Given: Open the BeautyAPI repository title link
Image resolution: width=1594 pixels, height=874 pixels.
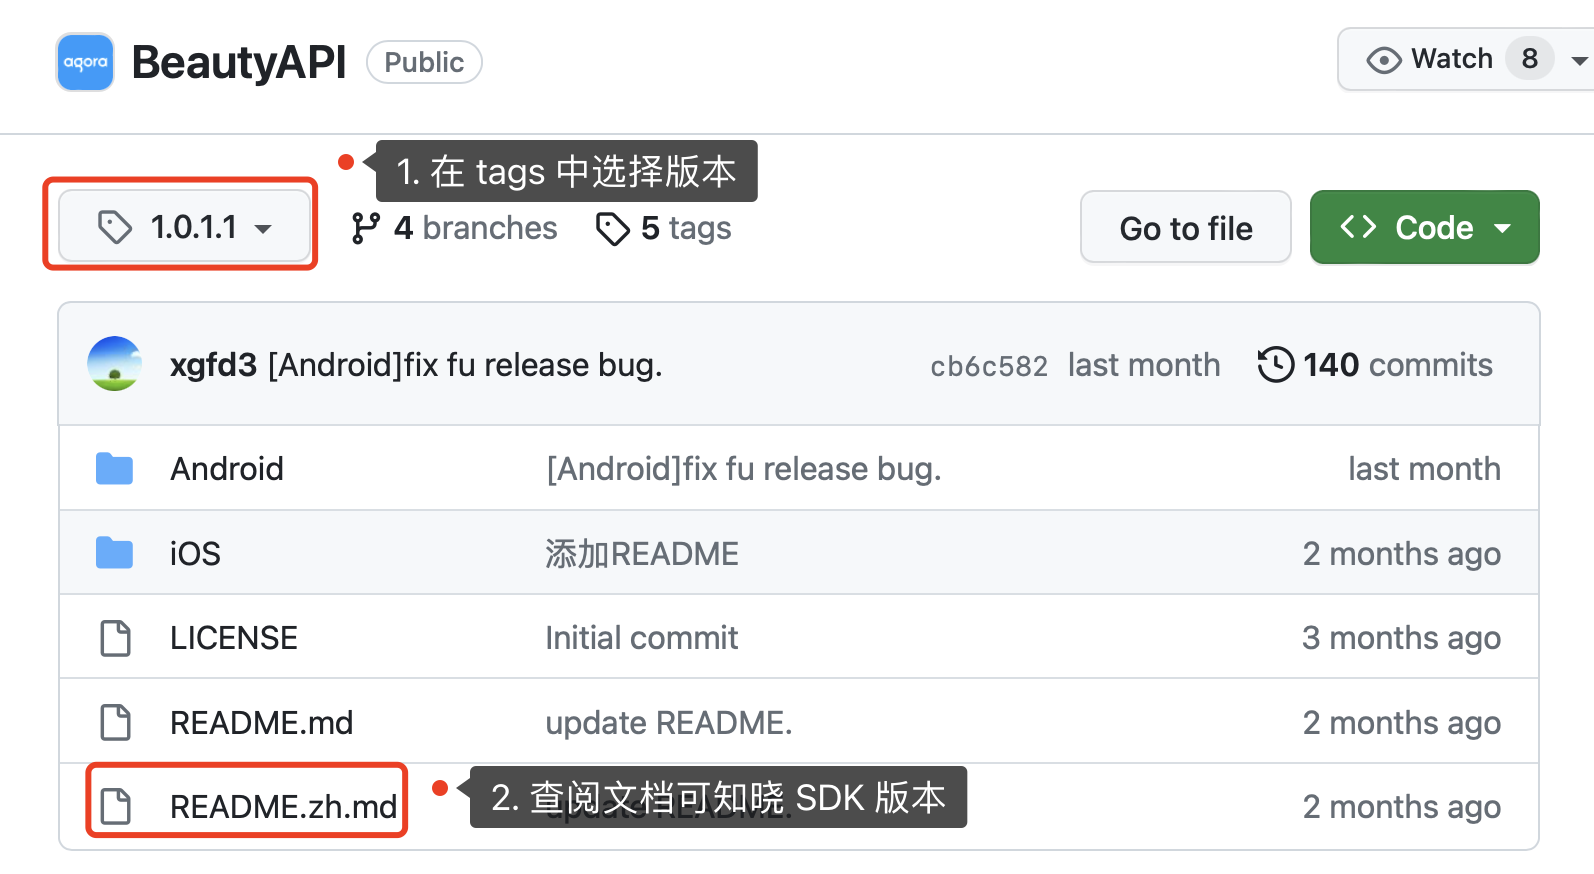Looking at the screenshot, I should click(x=239, y=62).
